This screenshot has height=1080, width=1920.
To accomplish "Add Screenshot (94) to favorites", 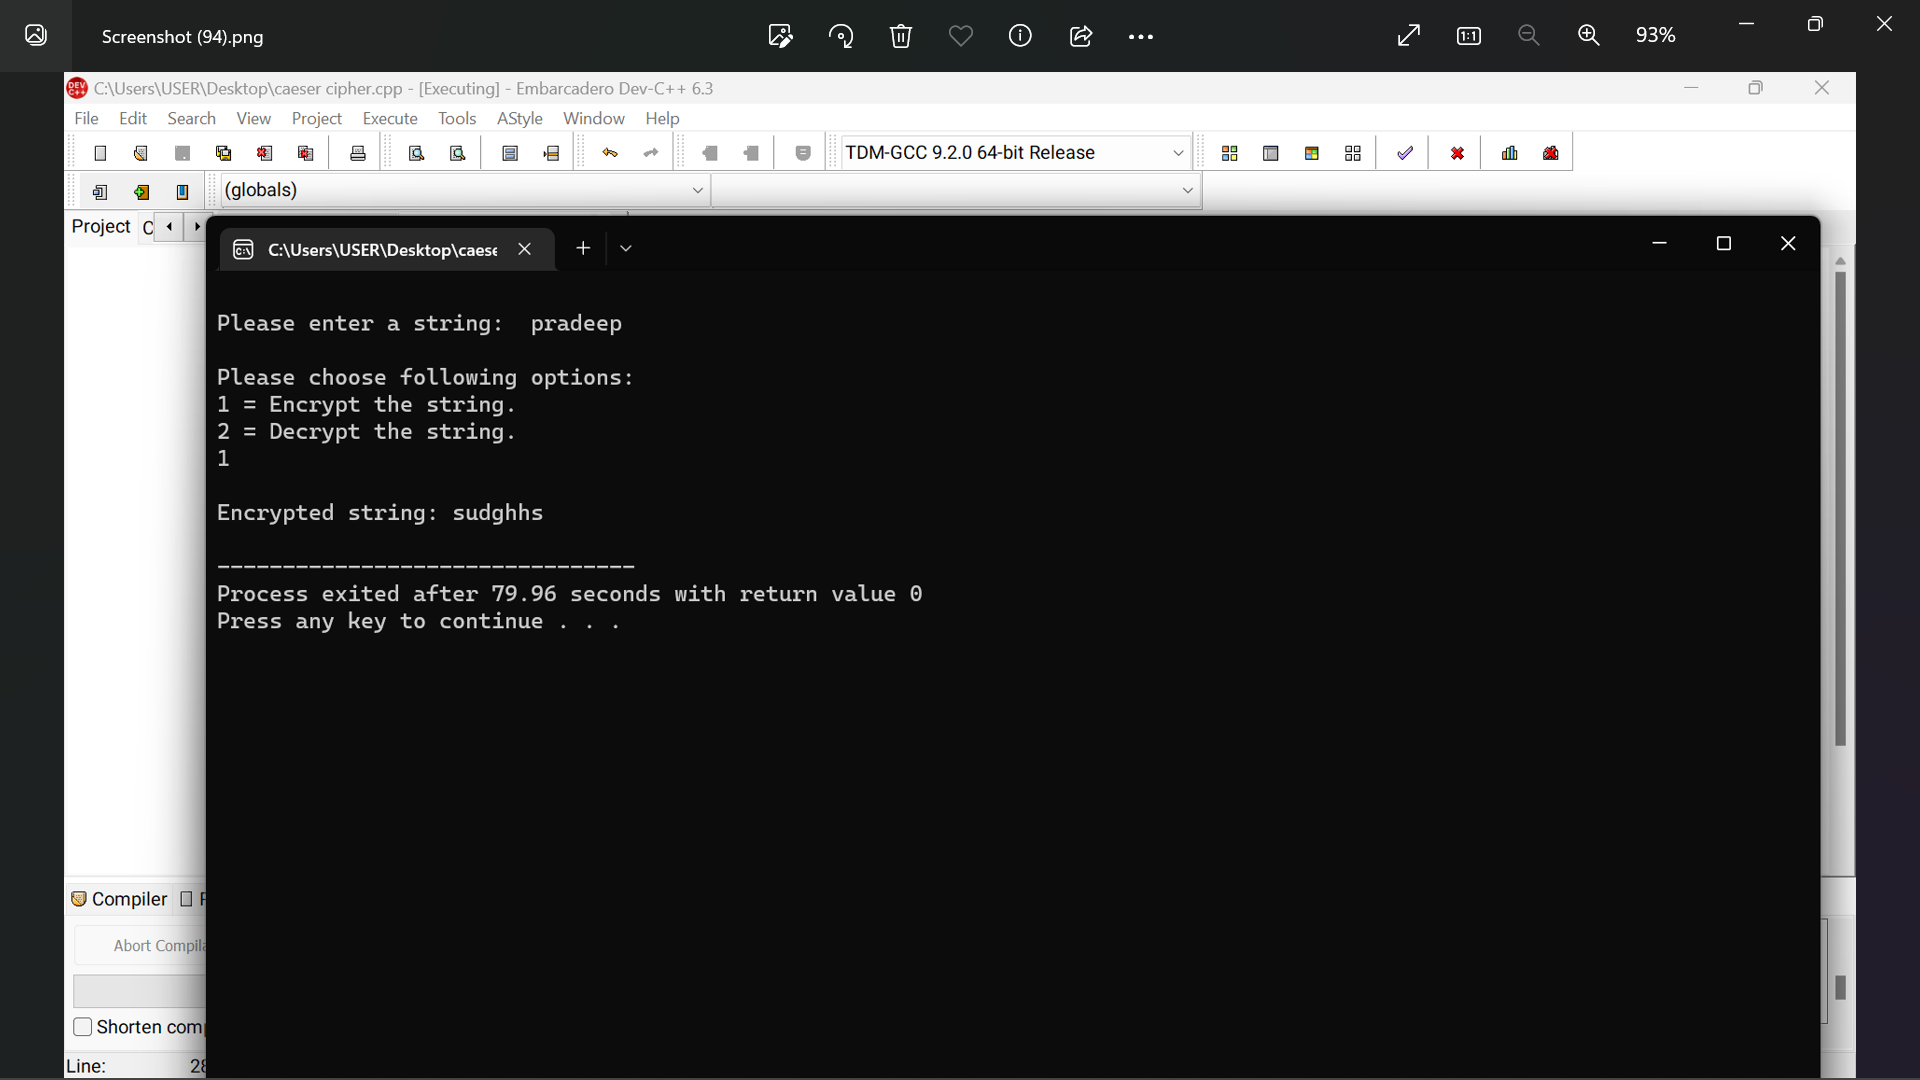I will (961, 35).
